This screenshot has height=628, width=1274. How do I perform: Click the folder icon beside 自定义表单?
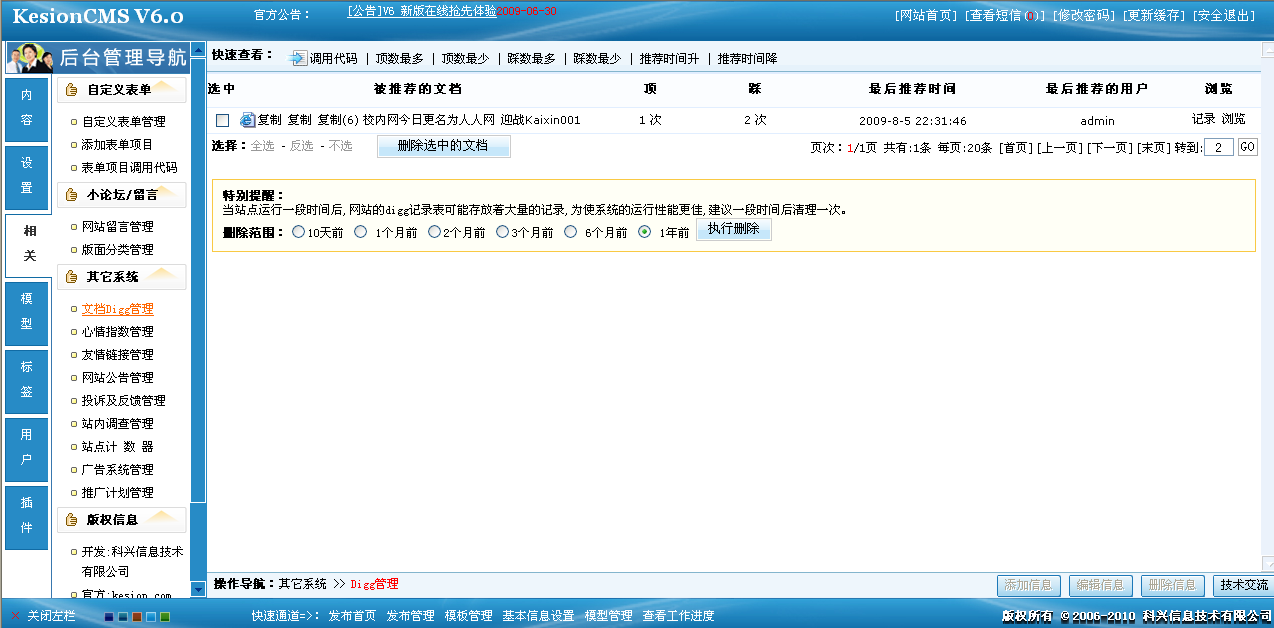coord(69,91)
